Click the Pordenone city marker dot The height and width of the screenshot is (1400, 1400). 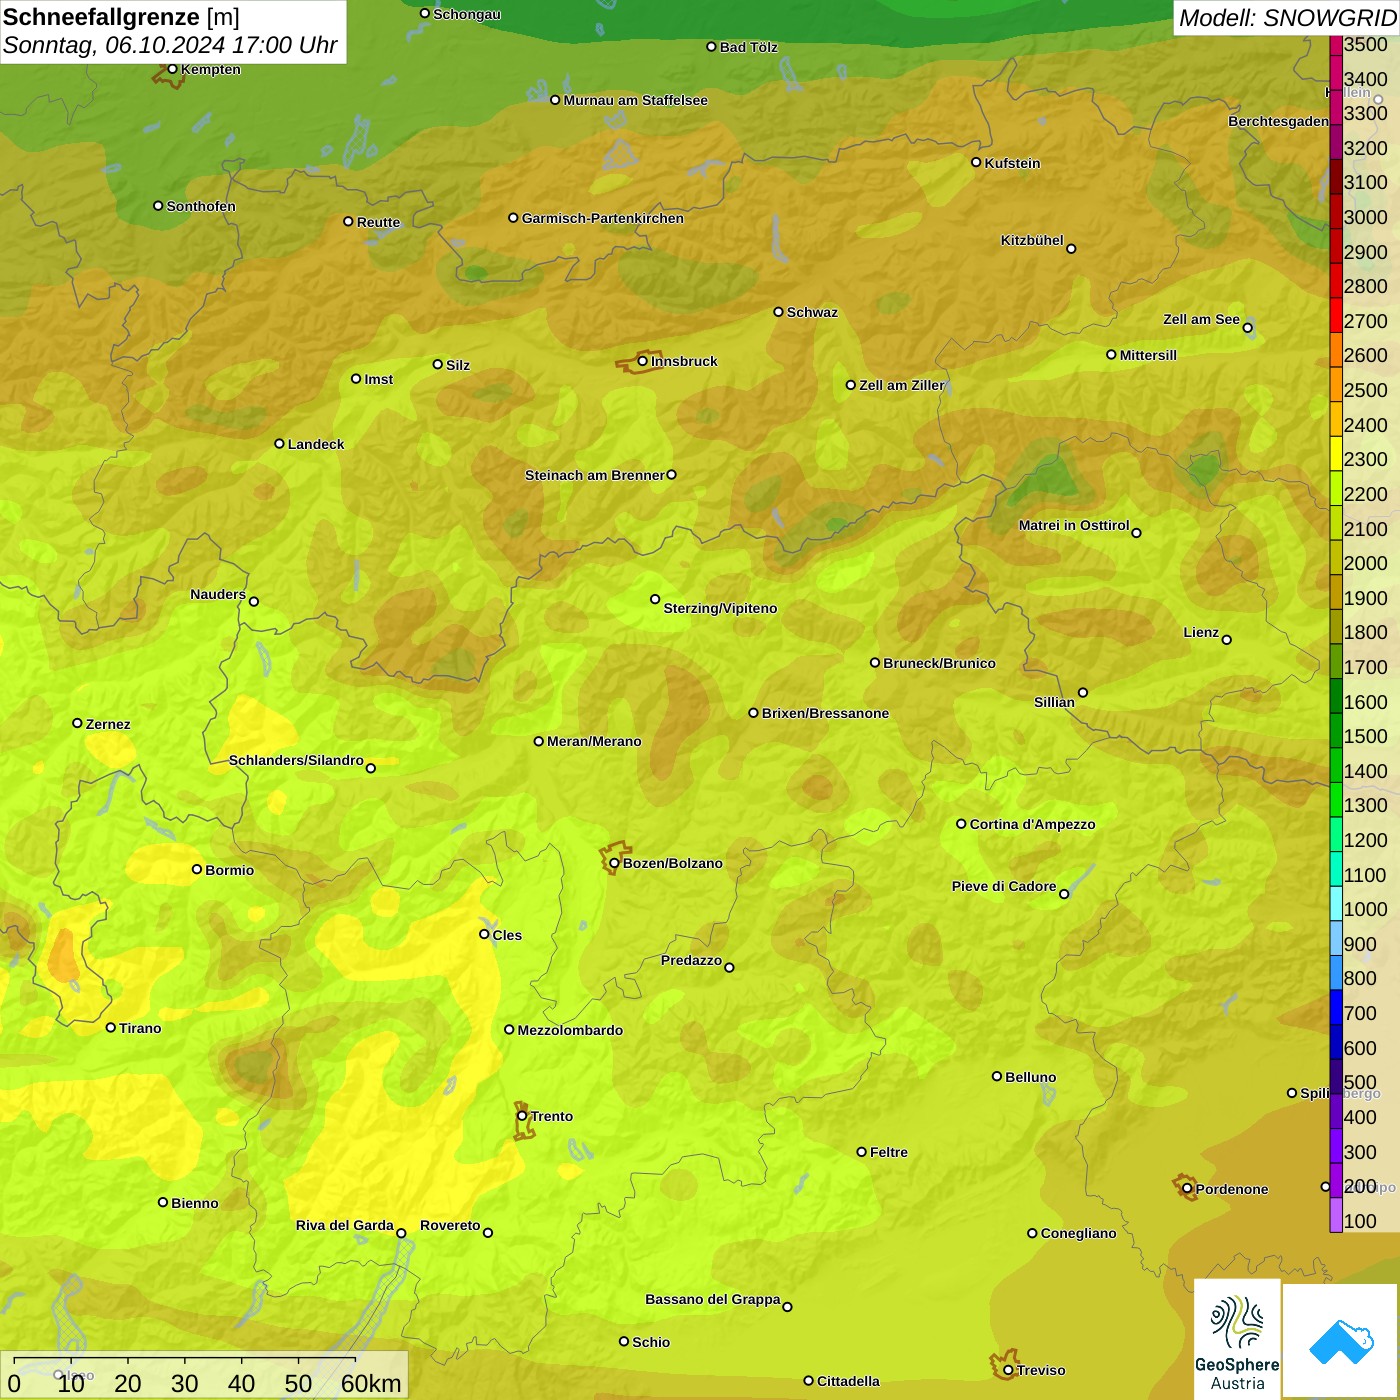(x=1187, y=1189)
